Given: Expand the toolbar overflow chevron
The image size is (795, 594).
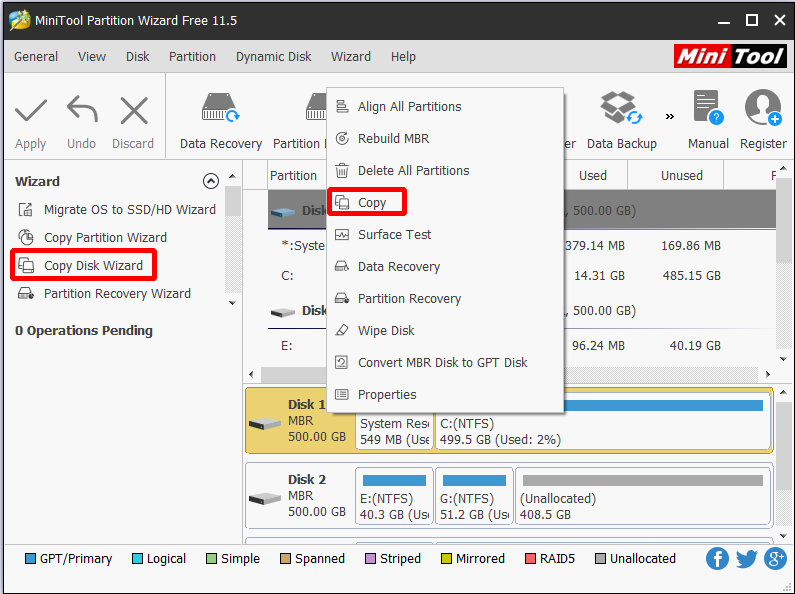Looking at the screenshot, I should pyautogui.click(x=670, y=117).
